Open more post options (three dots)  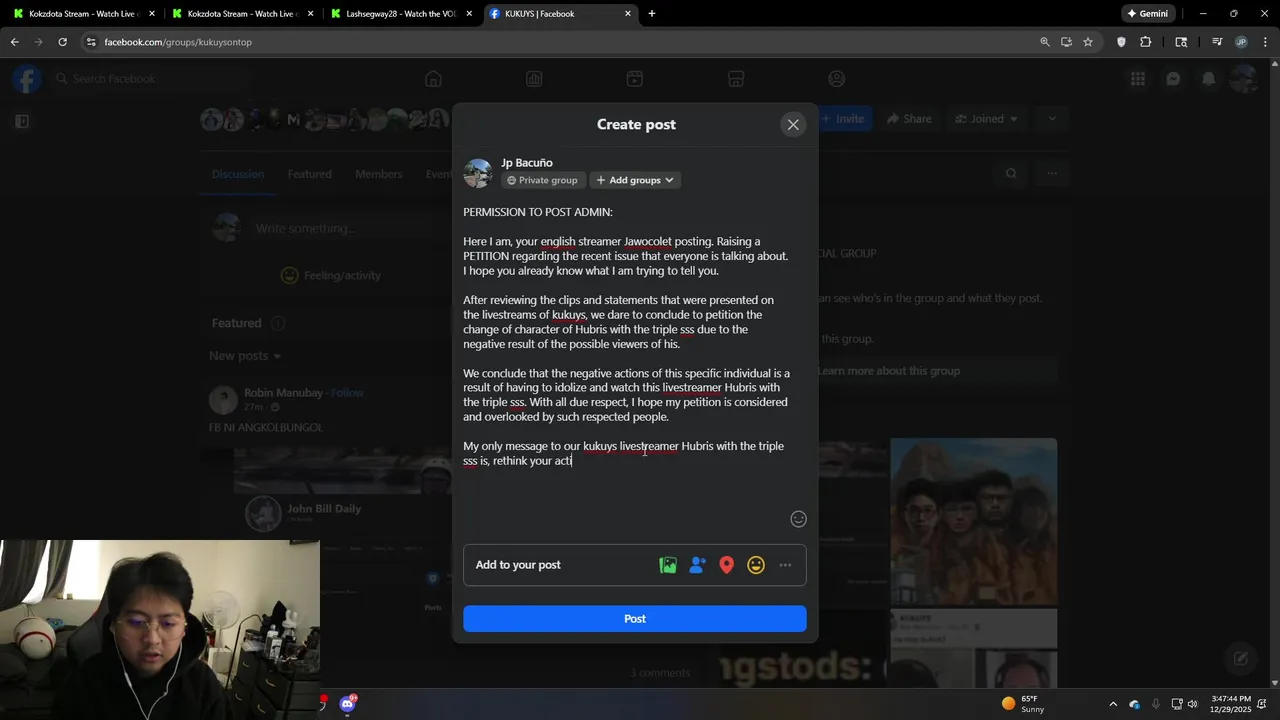(x=785, y=565)
